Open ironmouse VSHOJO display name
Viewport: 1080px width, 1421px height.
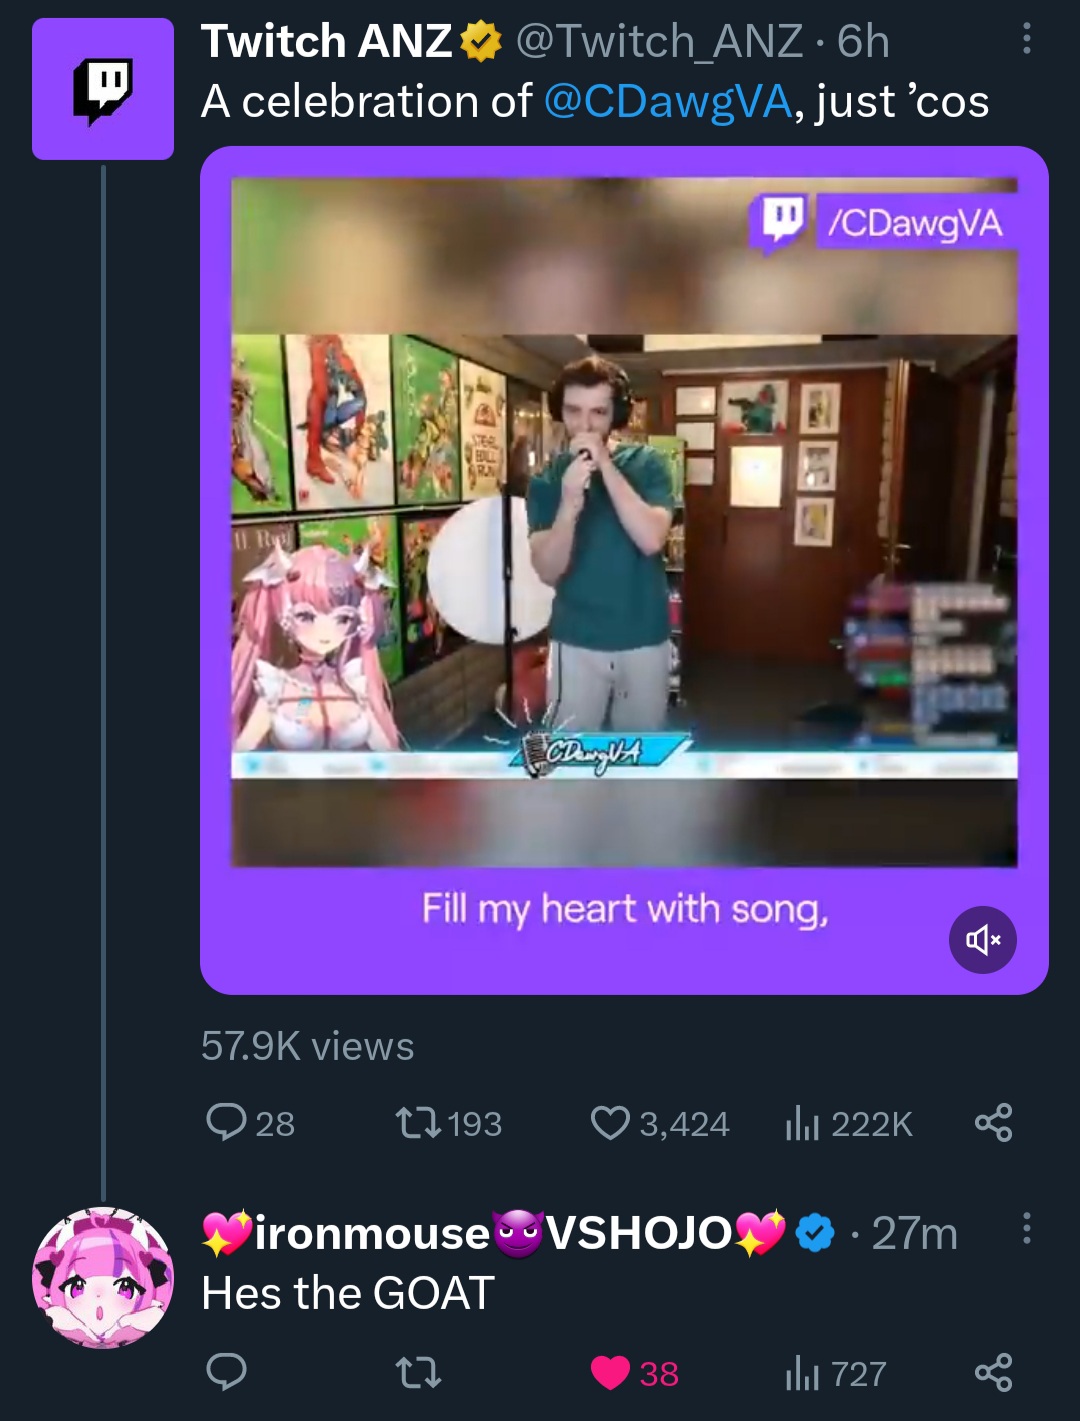coord(494,1234)
